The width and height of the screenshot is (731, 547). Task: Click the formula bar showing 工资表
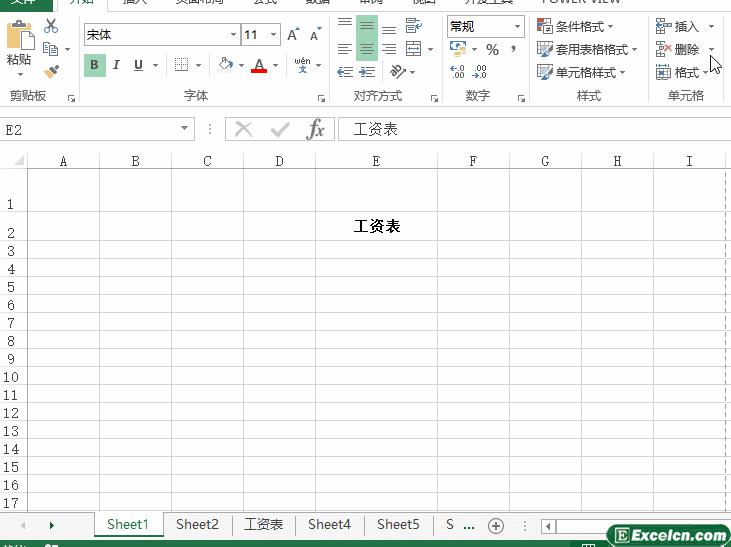click(x=534, y=129)
